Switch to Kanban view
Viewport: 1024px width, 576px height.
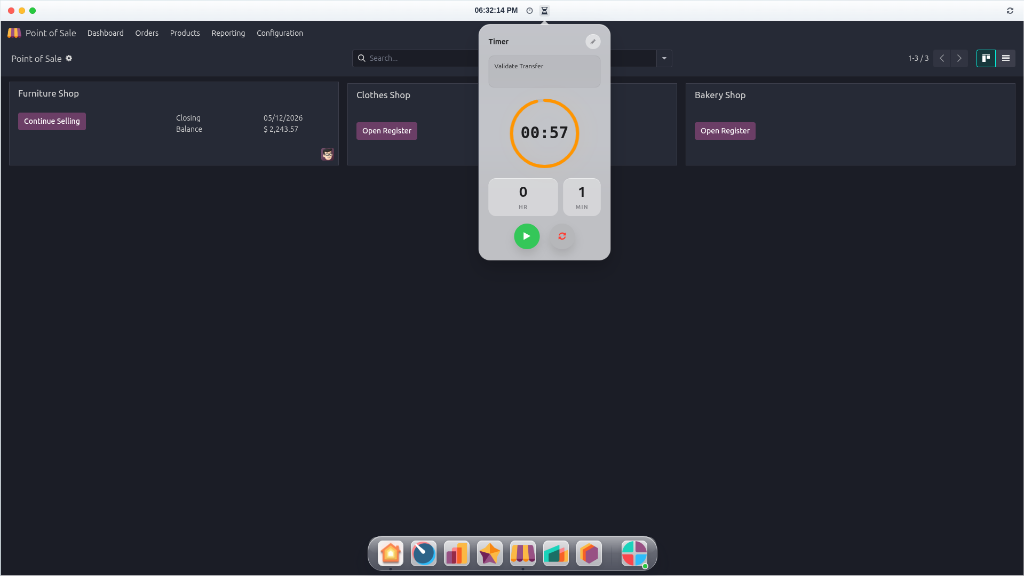point(985,58)
